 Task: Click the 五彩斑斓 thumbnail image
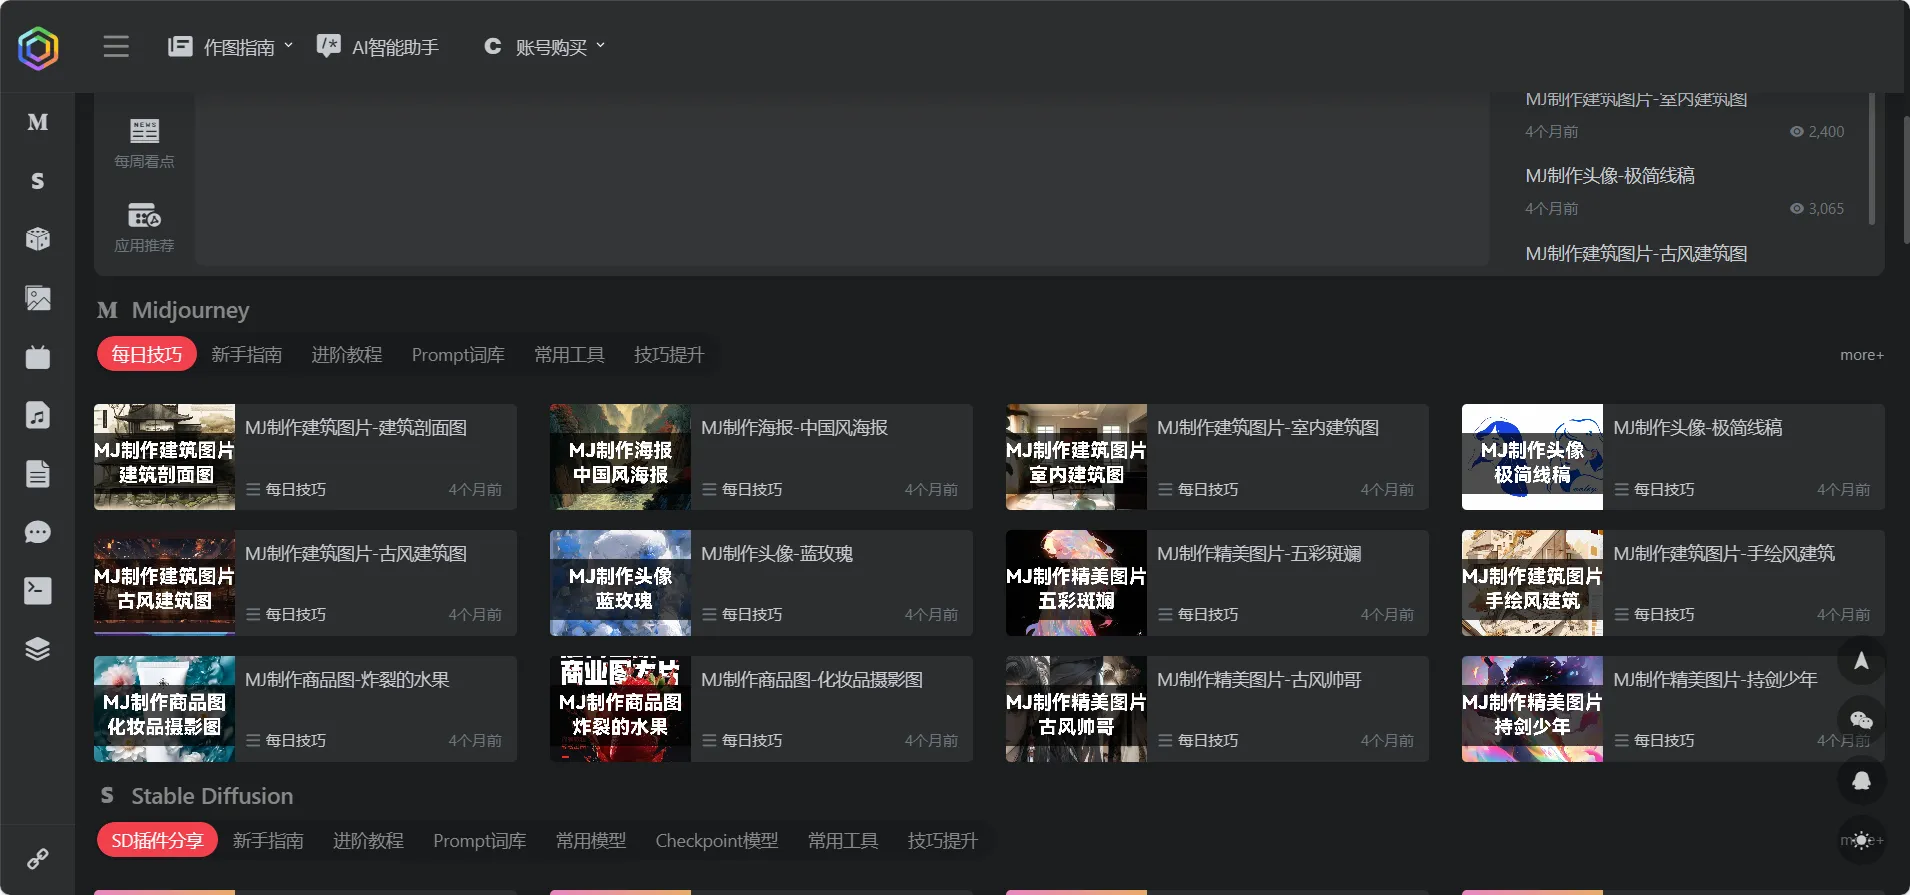[1076, 583]
